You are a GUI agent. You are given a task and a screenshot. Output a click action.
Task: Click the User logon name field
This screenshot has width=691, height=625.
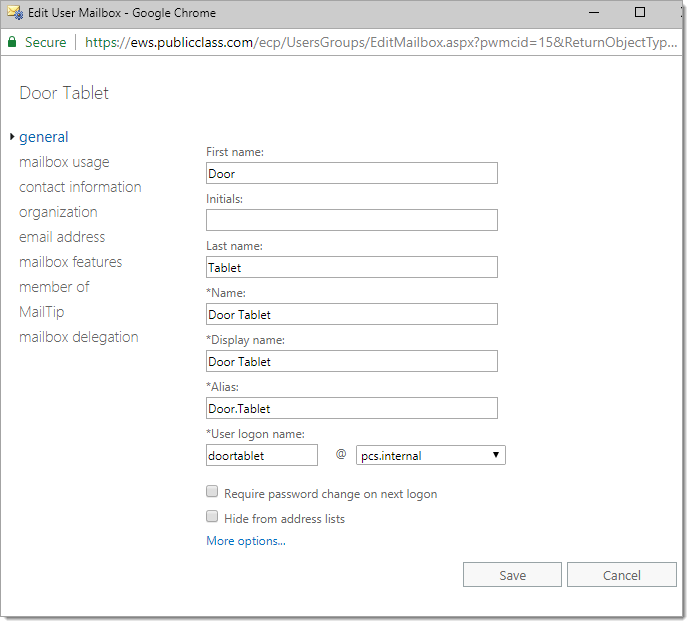[x=261, y=456]
